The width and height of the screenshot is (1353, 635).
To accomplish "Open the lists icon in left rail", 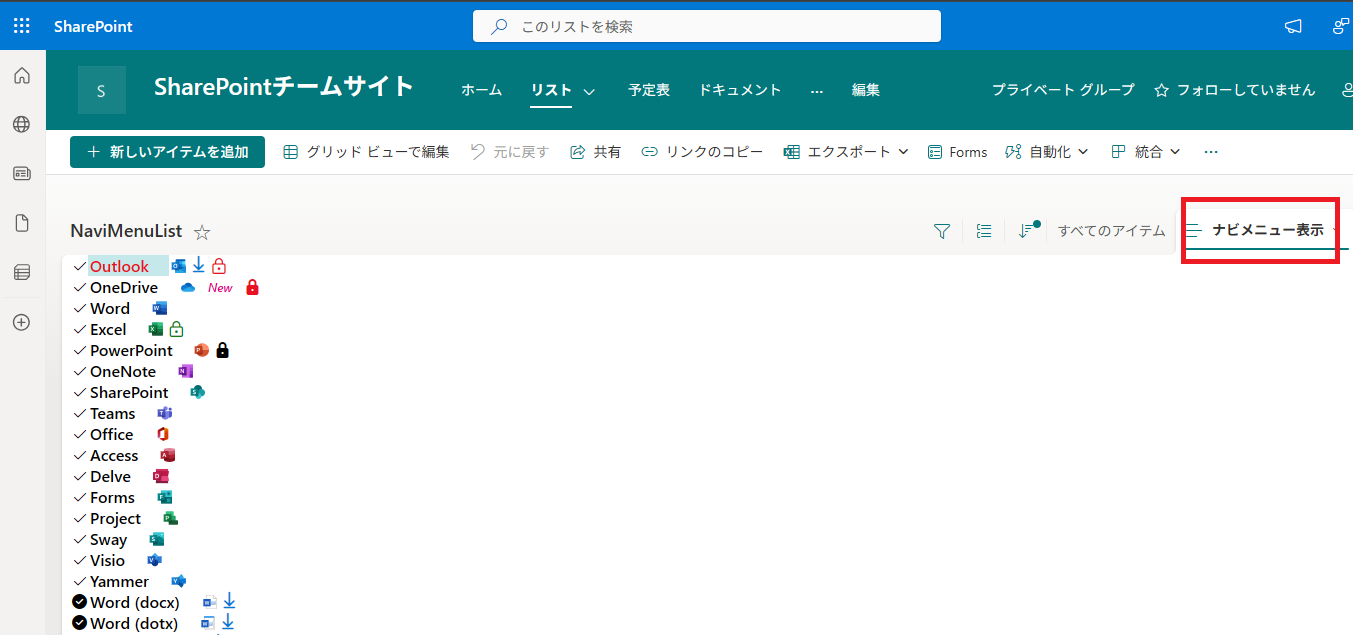I will pos(22,272).
